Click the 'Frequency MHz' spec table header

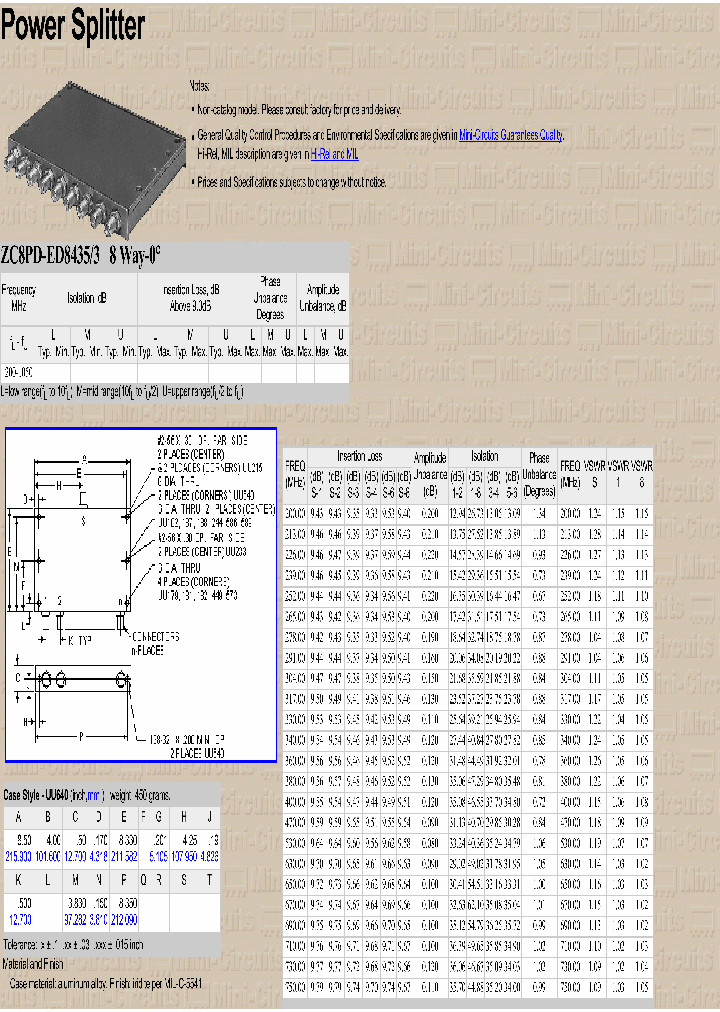pyautogui.click(x=19, y=298)
